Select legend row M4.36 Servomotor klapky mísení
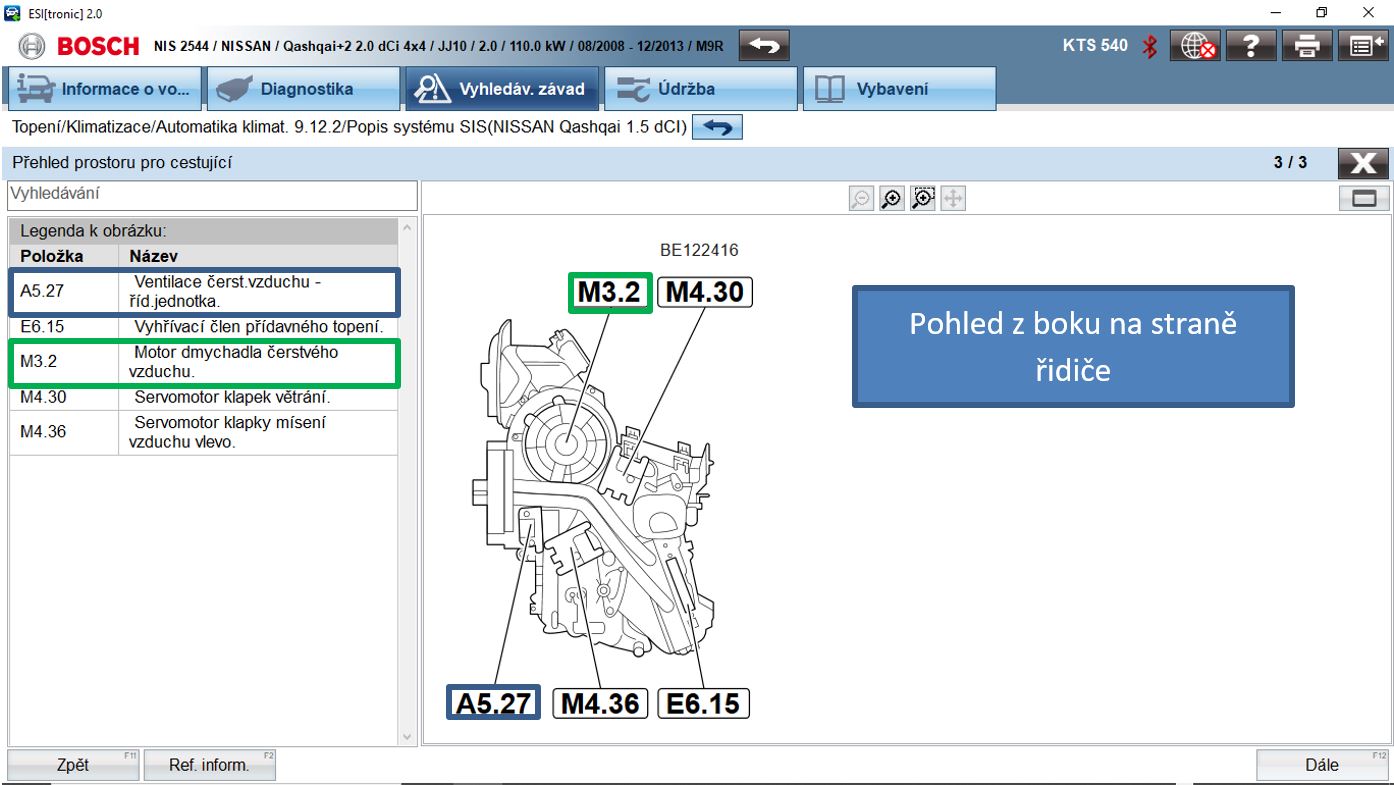The image size is (1394, 785). 204,432
